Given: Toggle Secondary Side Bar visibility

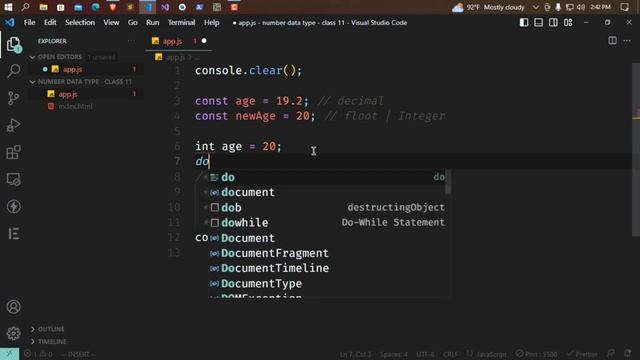Looking at the screenshot, I should (553, 22).
